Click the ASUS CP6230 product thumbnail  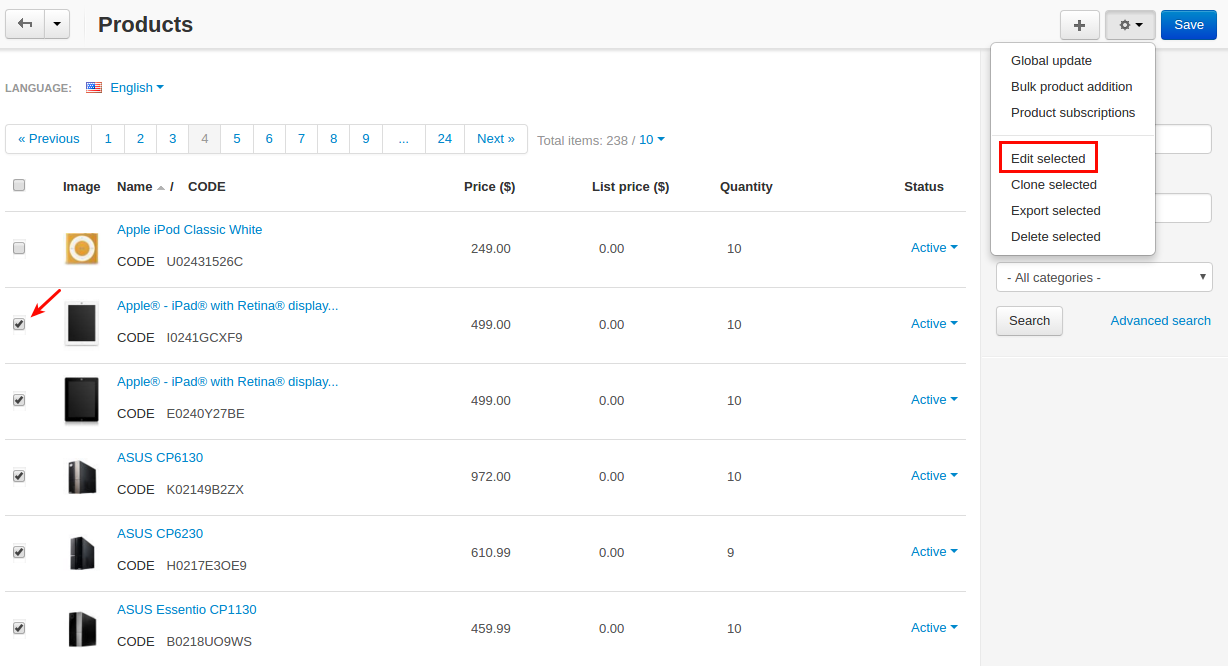pos(82,553)
